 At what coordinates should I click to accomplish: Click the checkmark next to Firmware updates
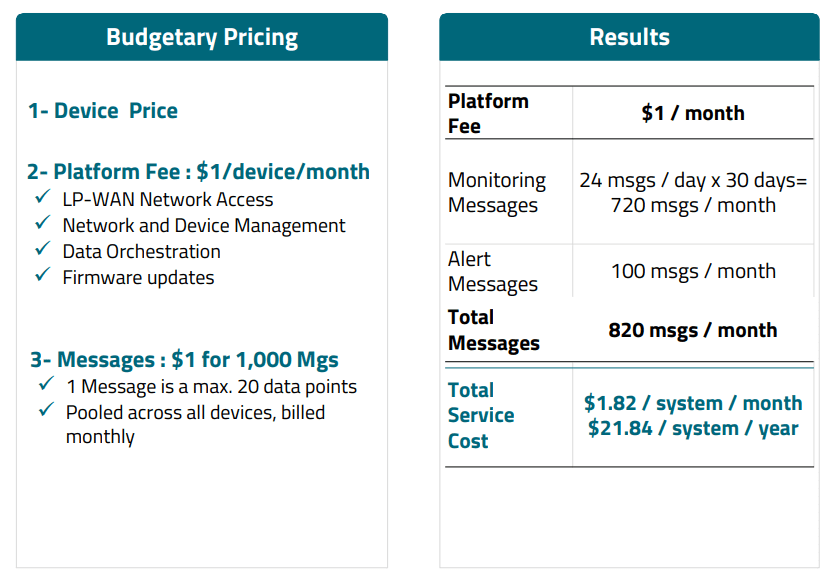[x=42, y=275]
